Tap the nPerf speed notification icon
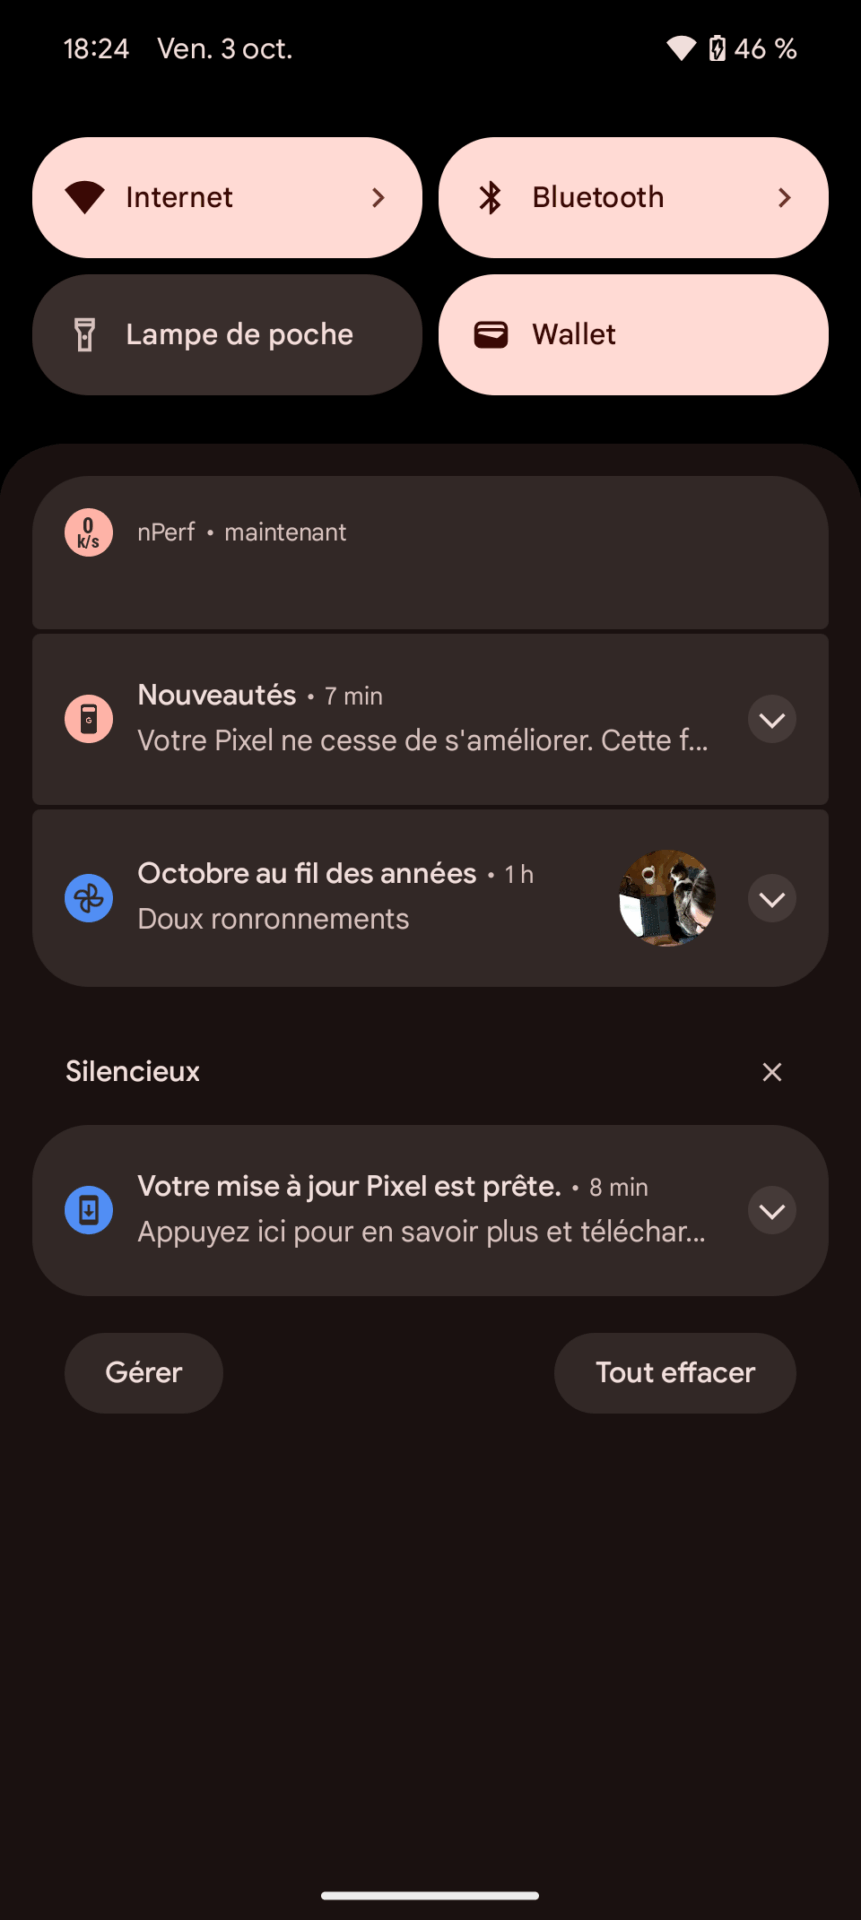The width and height of the screenshot is (861, 1920). click(x=88, y=533)
